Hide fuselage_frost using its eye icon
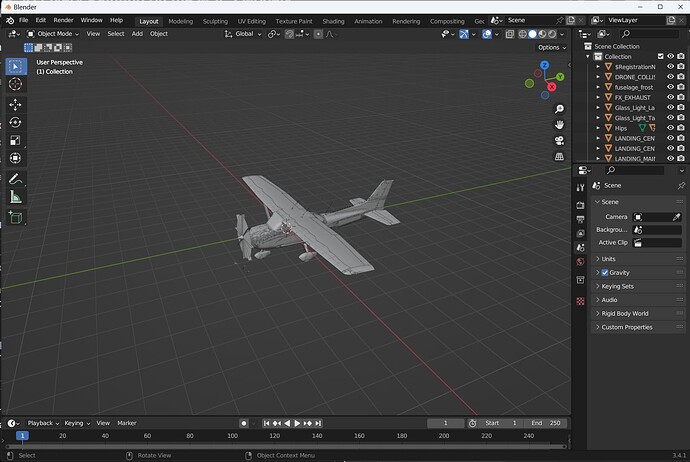The image size is (690, 462). click(670, 87)
